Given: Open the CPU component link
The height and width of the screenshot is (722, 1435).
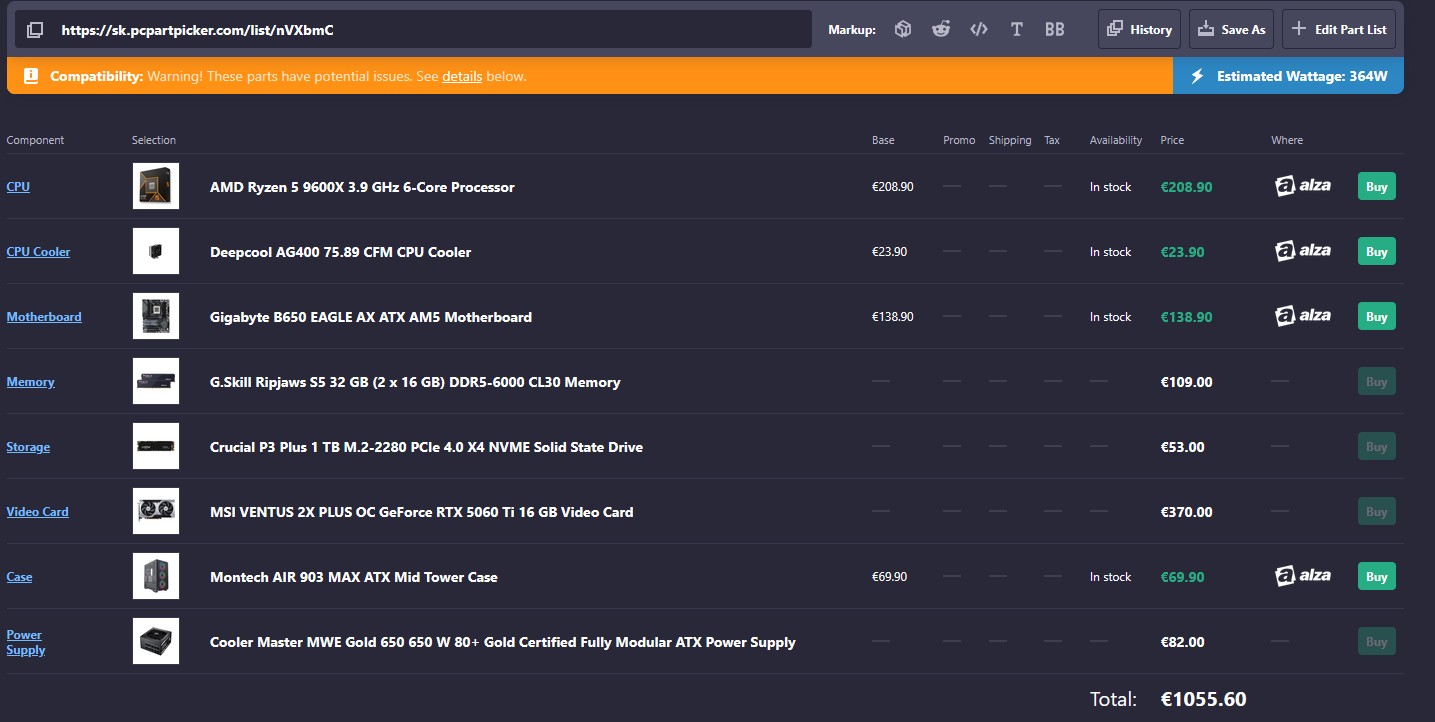Looking at the screenshot, I should pyautogui.click(x=18, y=187).
